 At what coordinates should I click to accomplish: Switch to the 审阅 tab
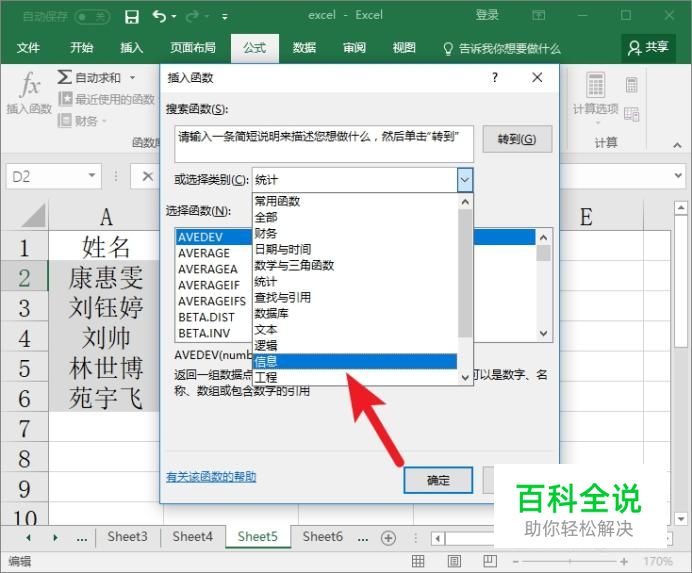pos(354,47)
